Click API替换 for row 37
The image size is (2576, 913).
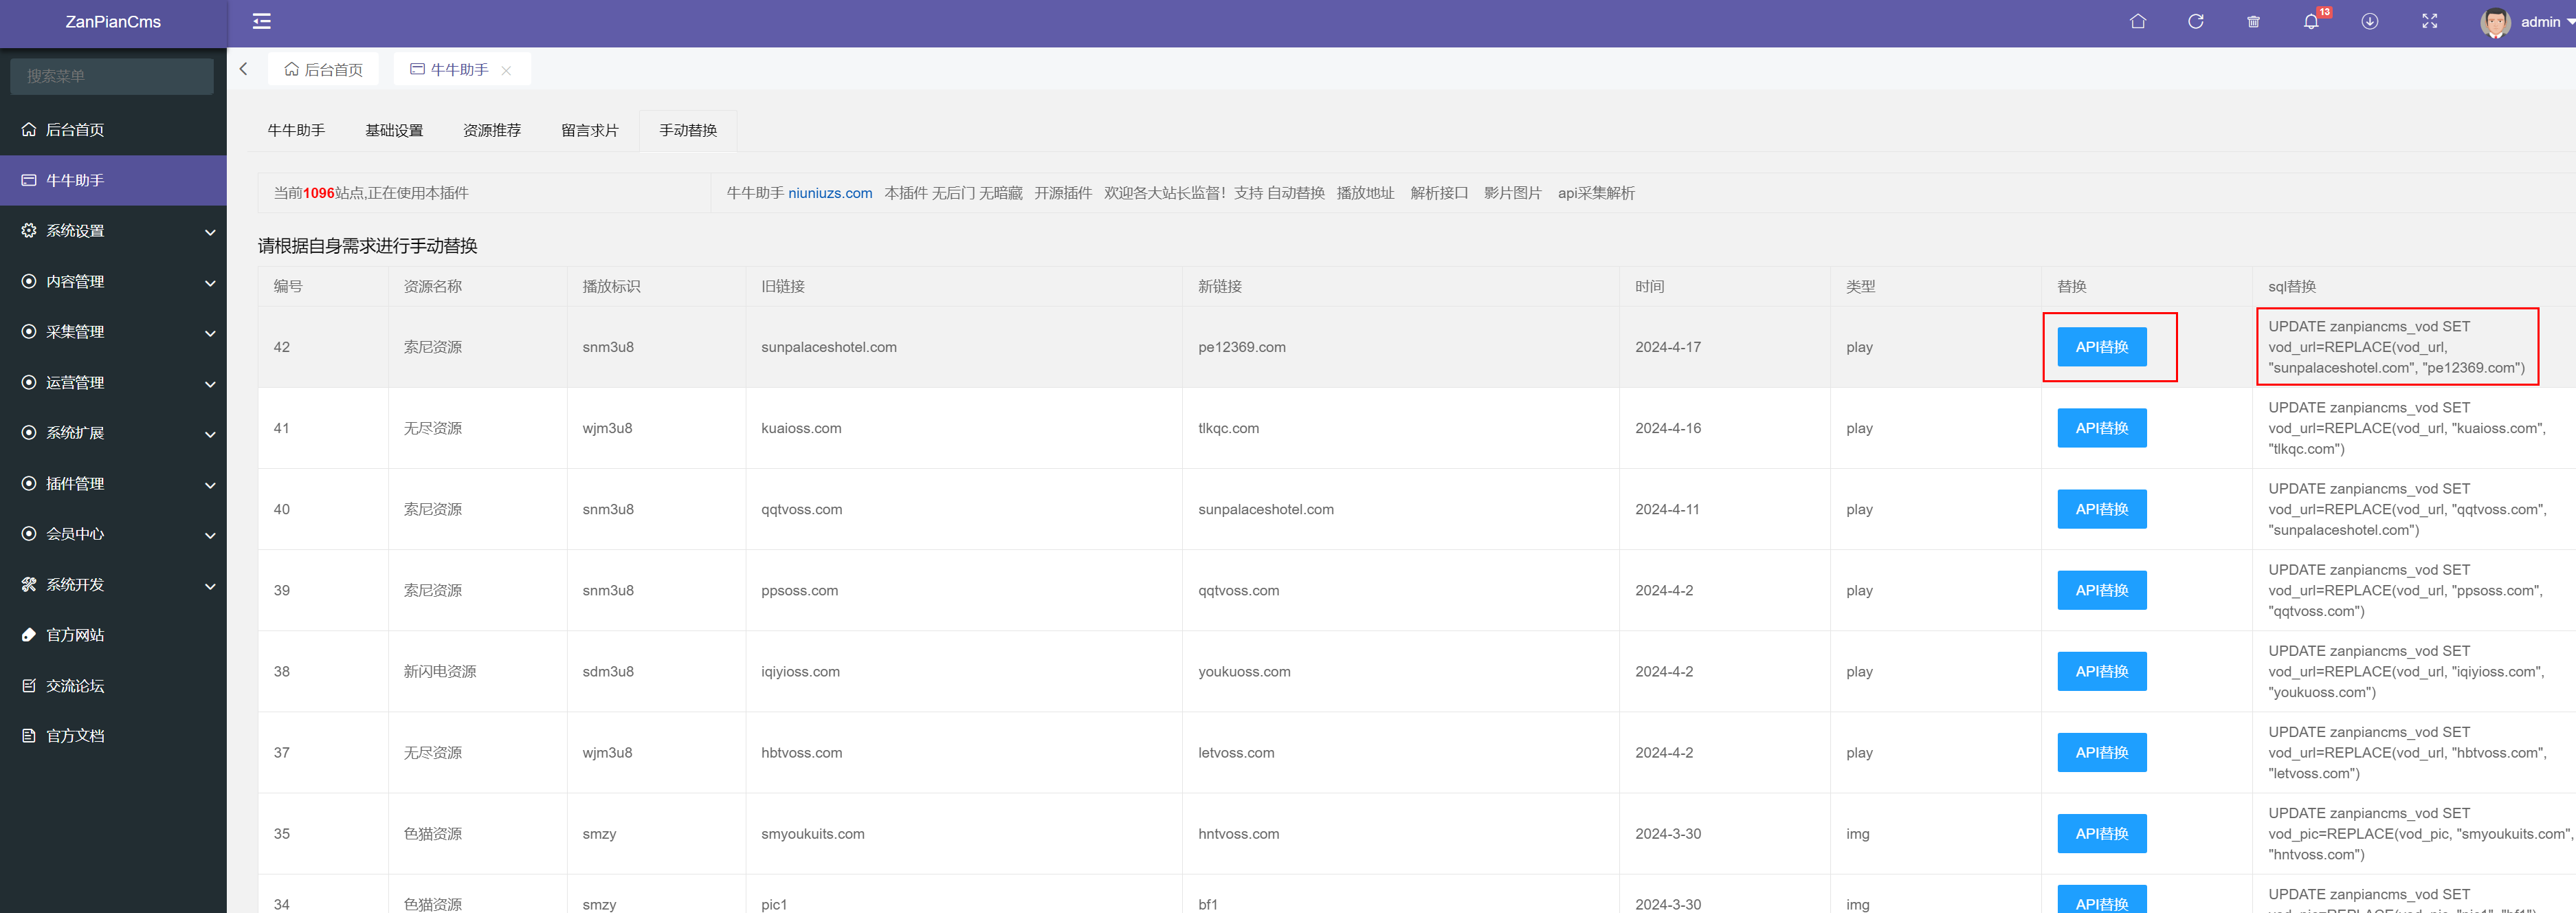[x=2102, y=752]
